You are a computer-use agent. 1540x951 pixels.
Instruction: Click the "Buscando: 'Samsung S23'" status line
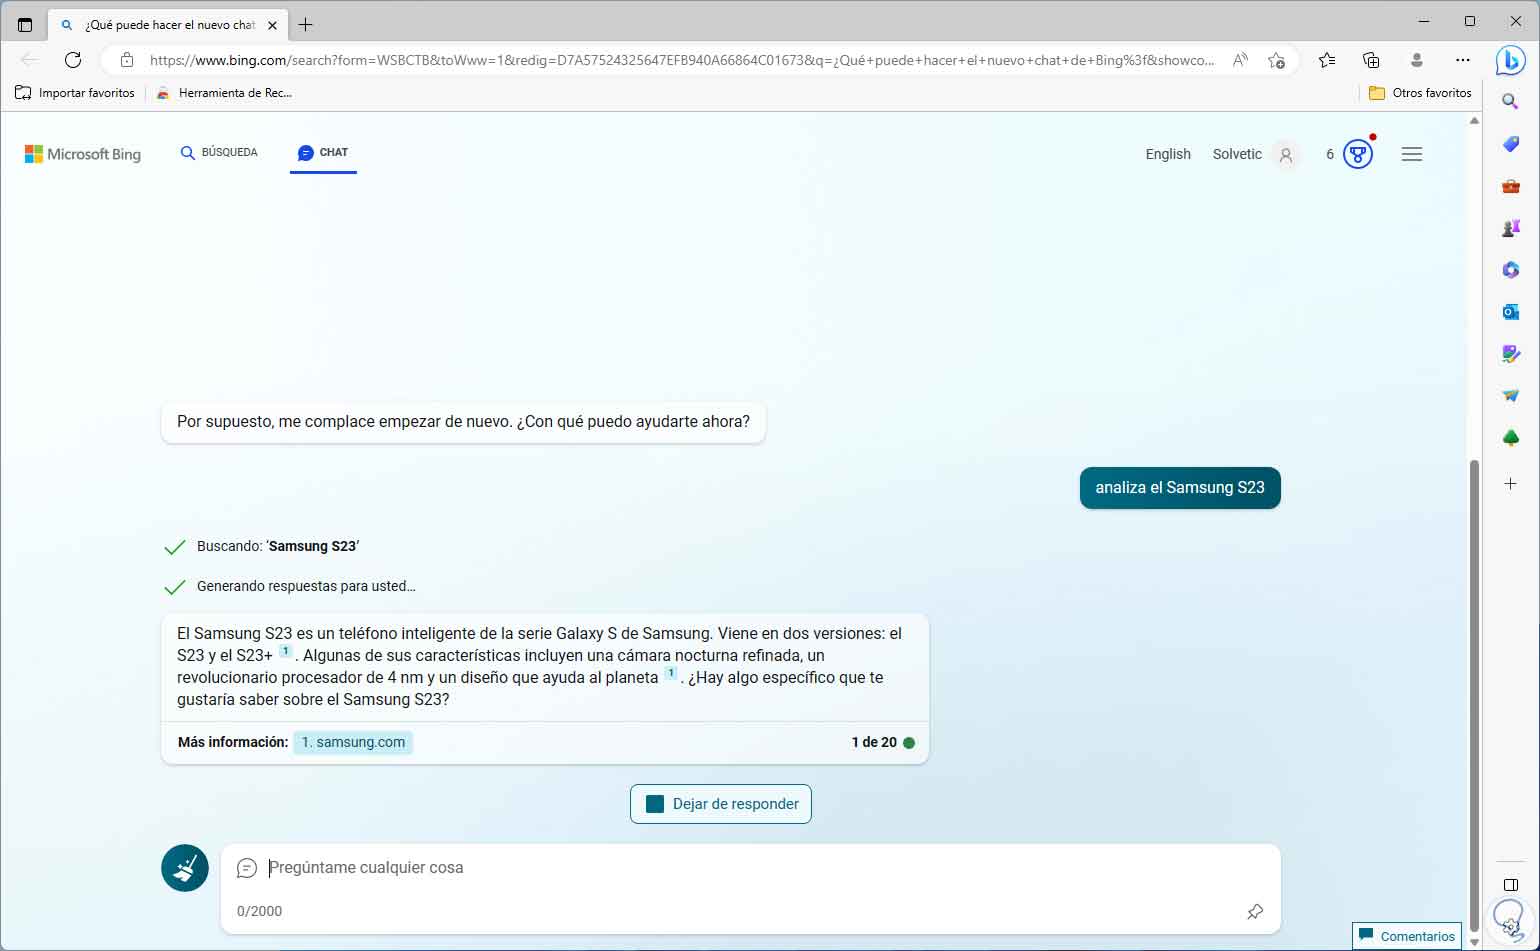[278, 547]
